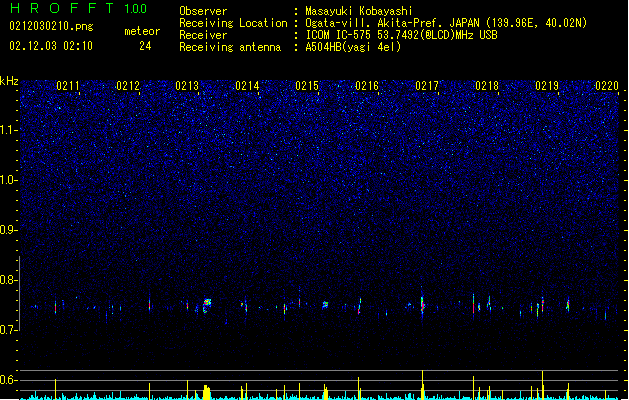Click the 0218 time marker
Viewport: 629px width, 400px height.
pos(487,86)
